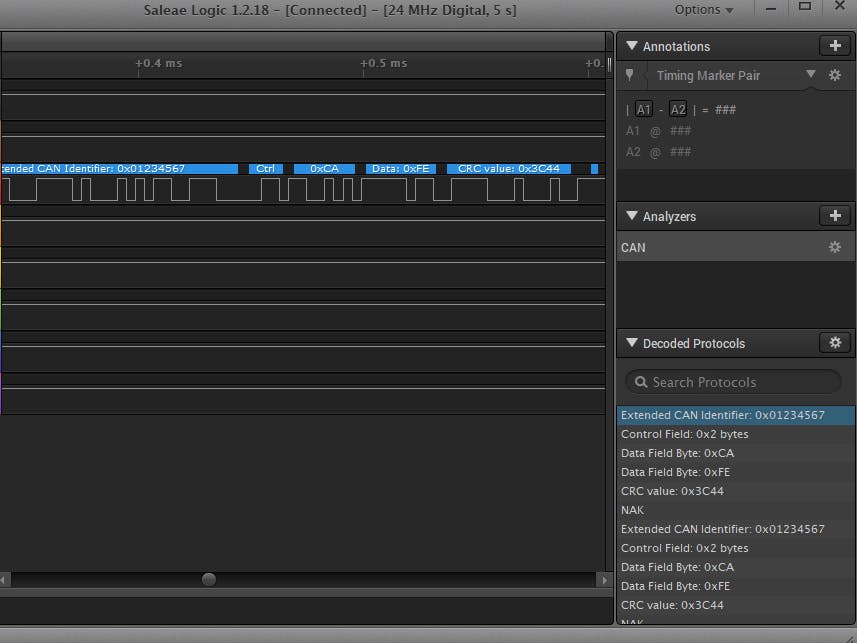Viewport: 857px width, 643px height.
Task: Click the Data: 0xFE bubble on waveform
Action: [x=401, y=168]
